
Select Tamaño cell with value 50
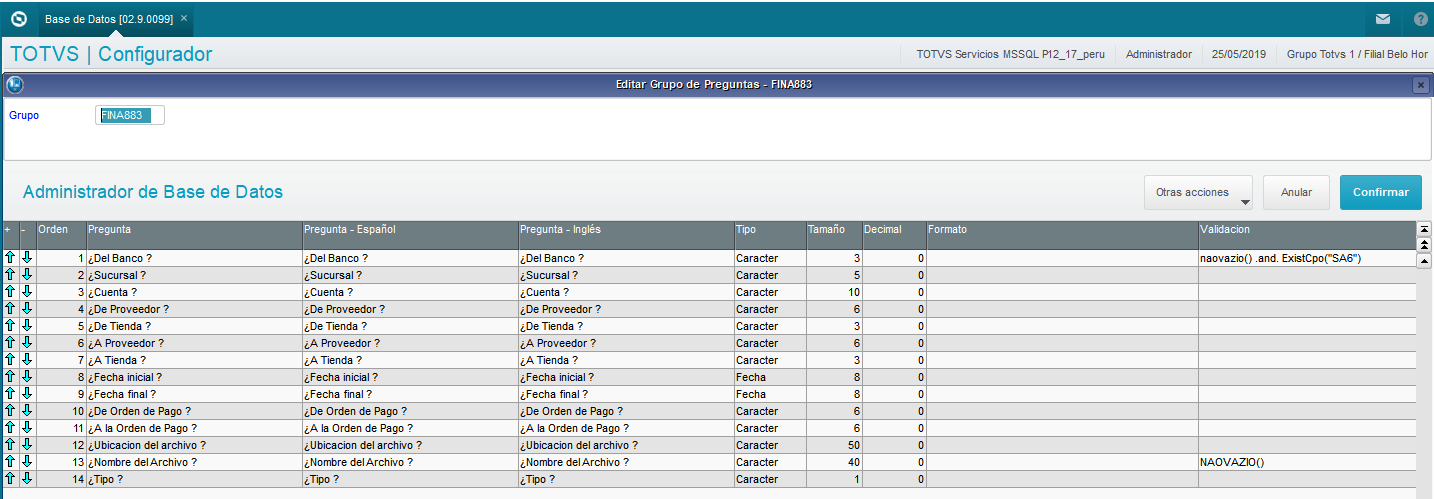(834, 445)
